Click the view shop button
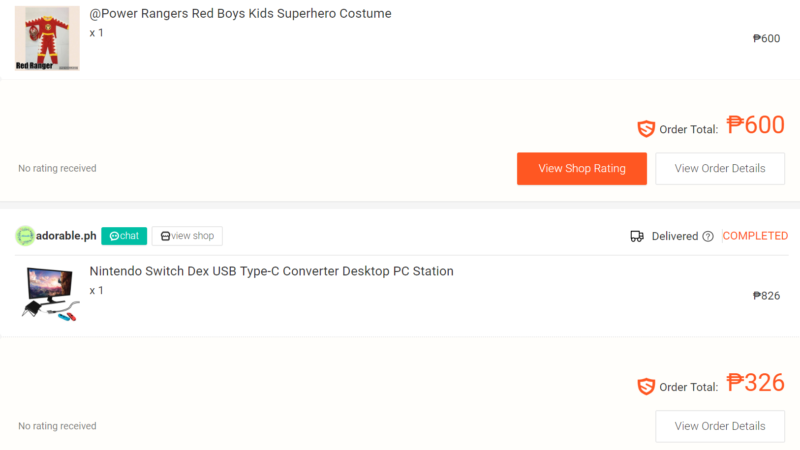Screen dimensions: 800x450 tap(187, 236)
